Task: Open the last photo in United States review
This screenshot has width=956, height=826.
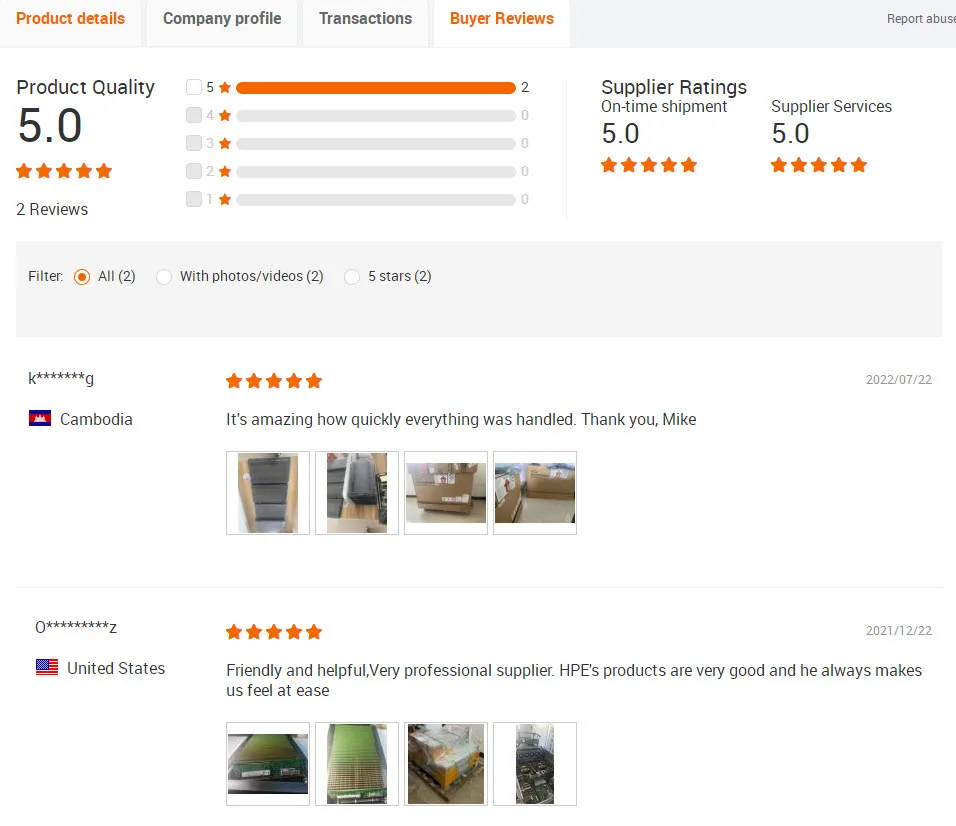Action: (535, 764)
